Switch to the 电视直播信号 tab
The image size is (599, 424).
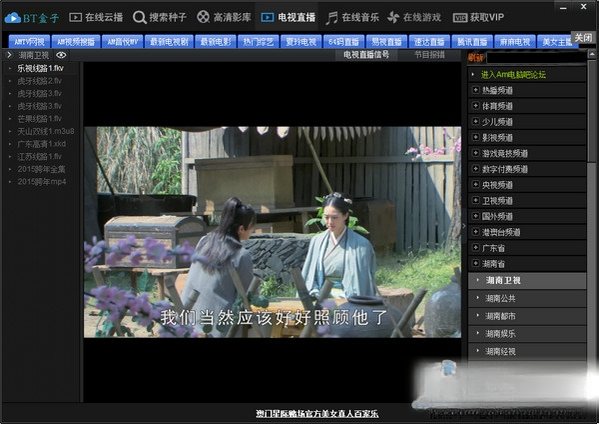click(x=366, y=55)
